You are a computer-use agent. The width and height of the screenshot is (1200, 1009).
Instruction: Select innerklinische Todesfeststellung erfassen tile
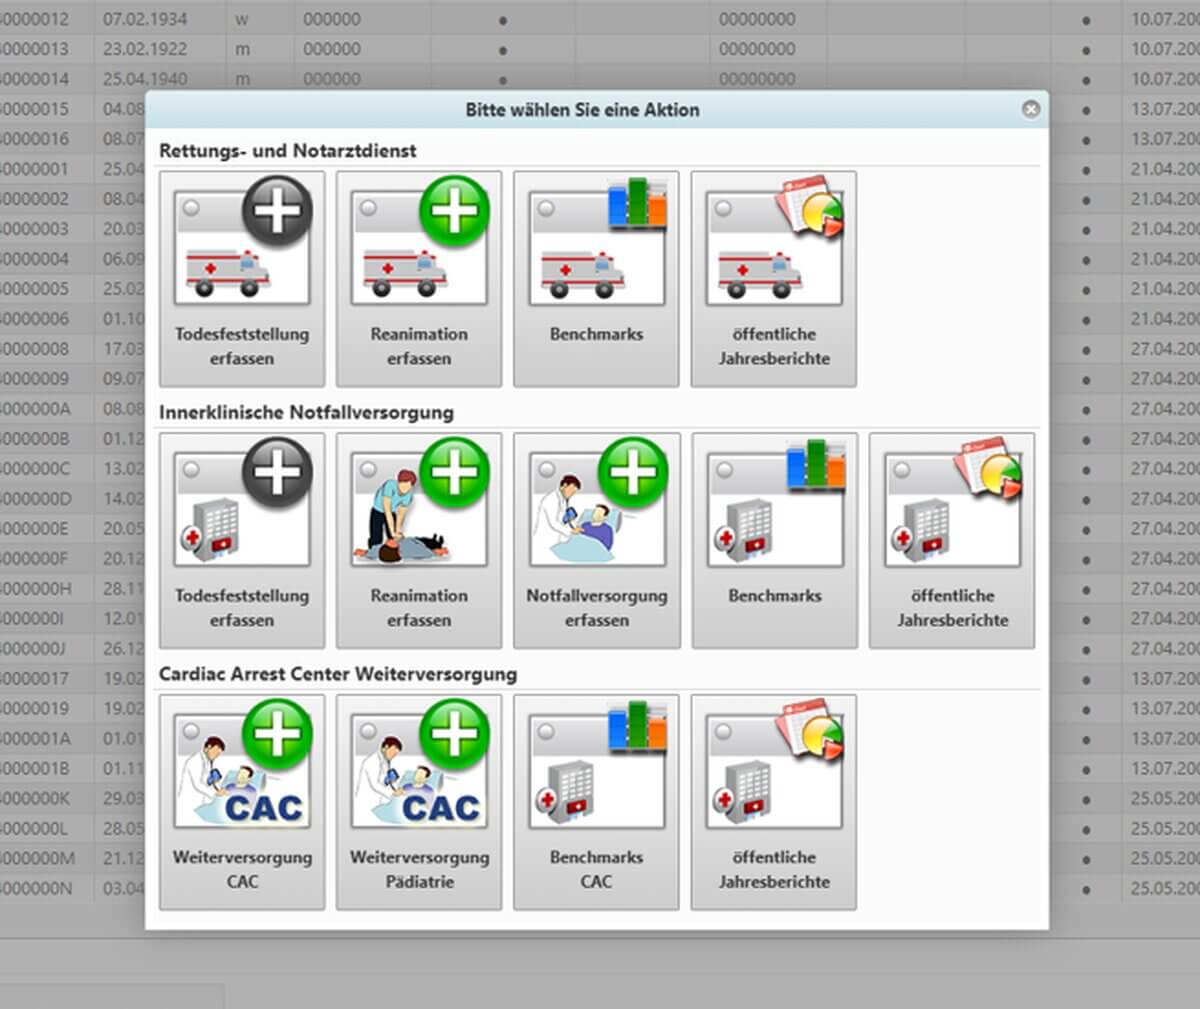(x=242, y=540)
